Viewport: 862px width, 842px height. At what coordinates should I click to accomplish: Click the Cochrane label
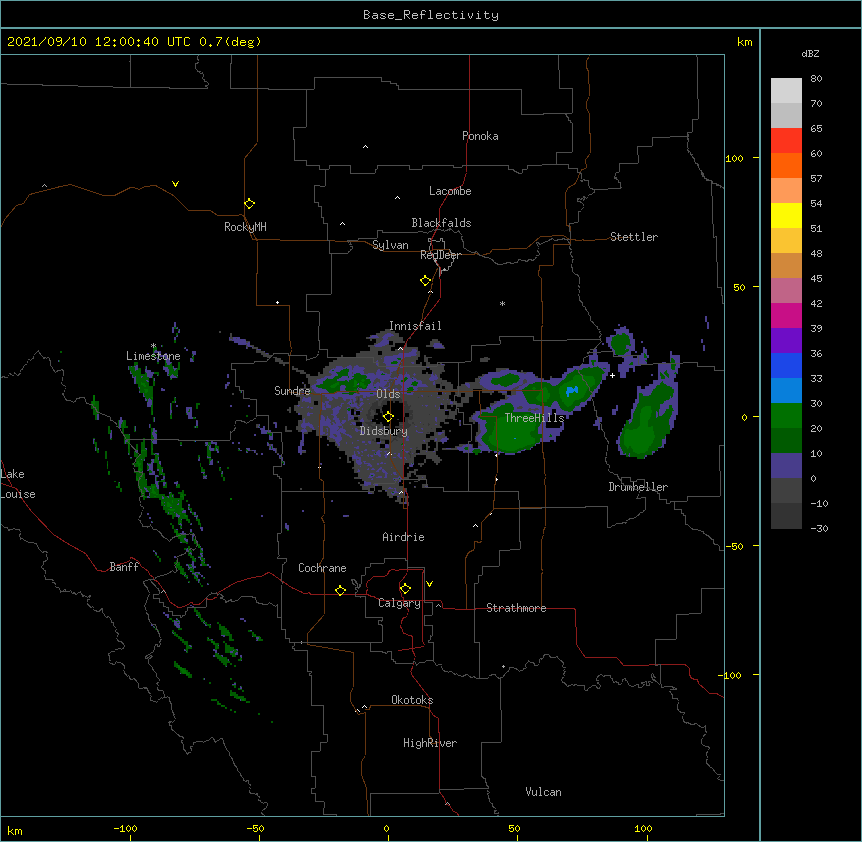point(322,568)
